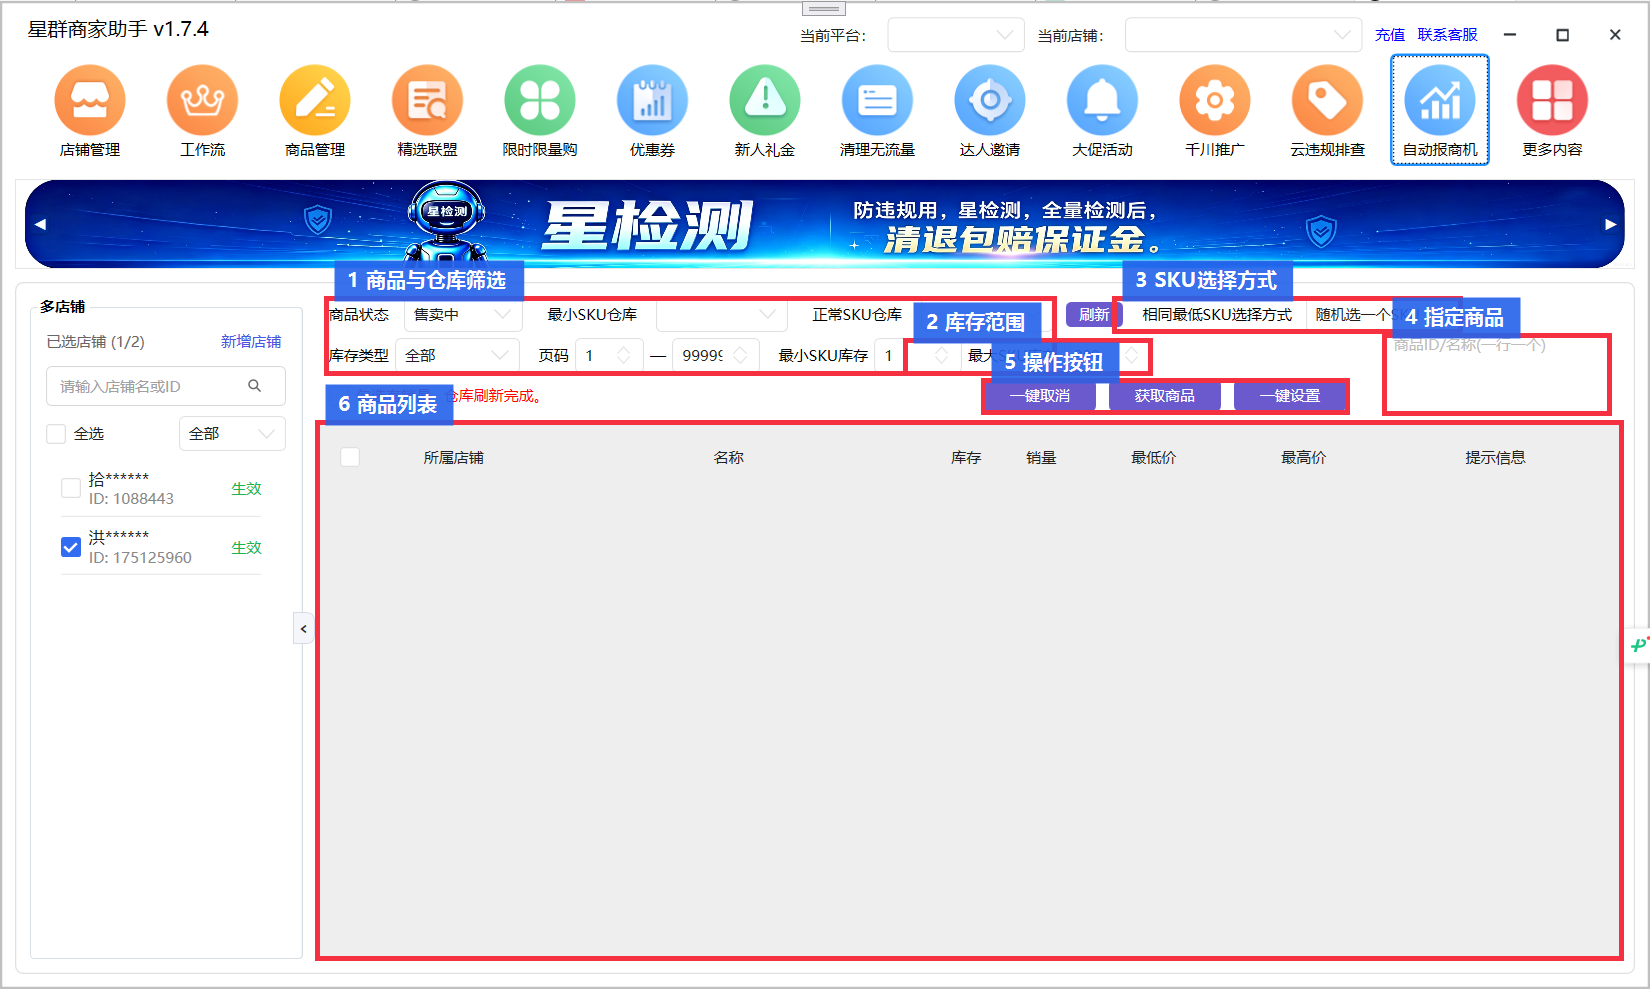Click the 刷新 refresh button

[1093, 315]
